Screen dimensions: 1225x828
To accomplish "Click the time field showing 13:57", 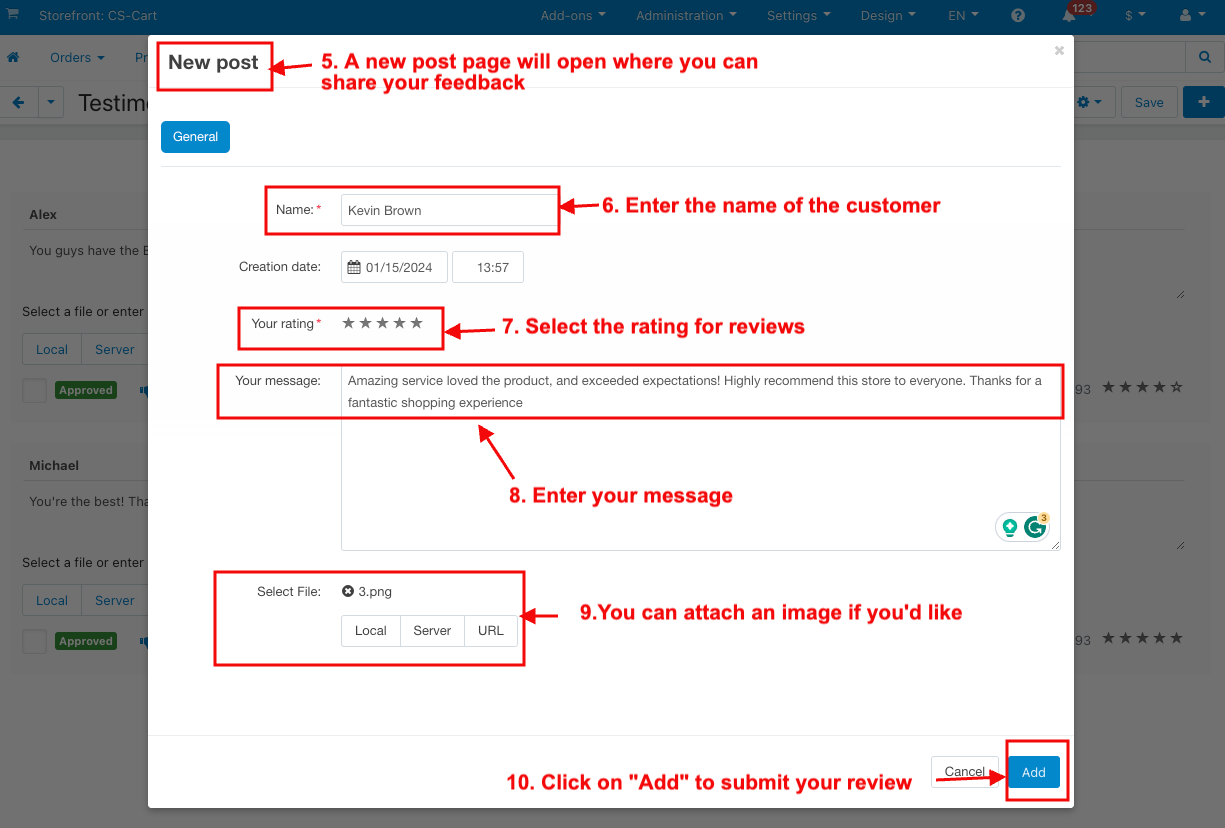I will 488,267.
